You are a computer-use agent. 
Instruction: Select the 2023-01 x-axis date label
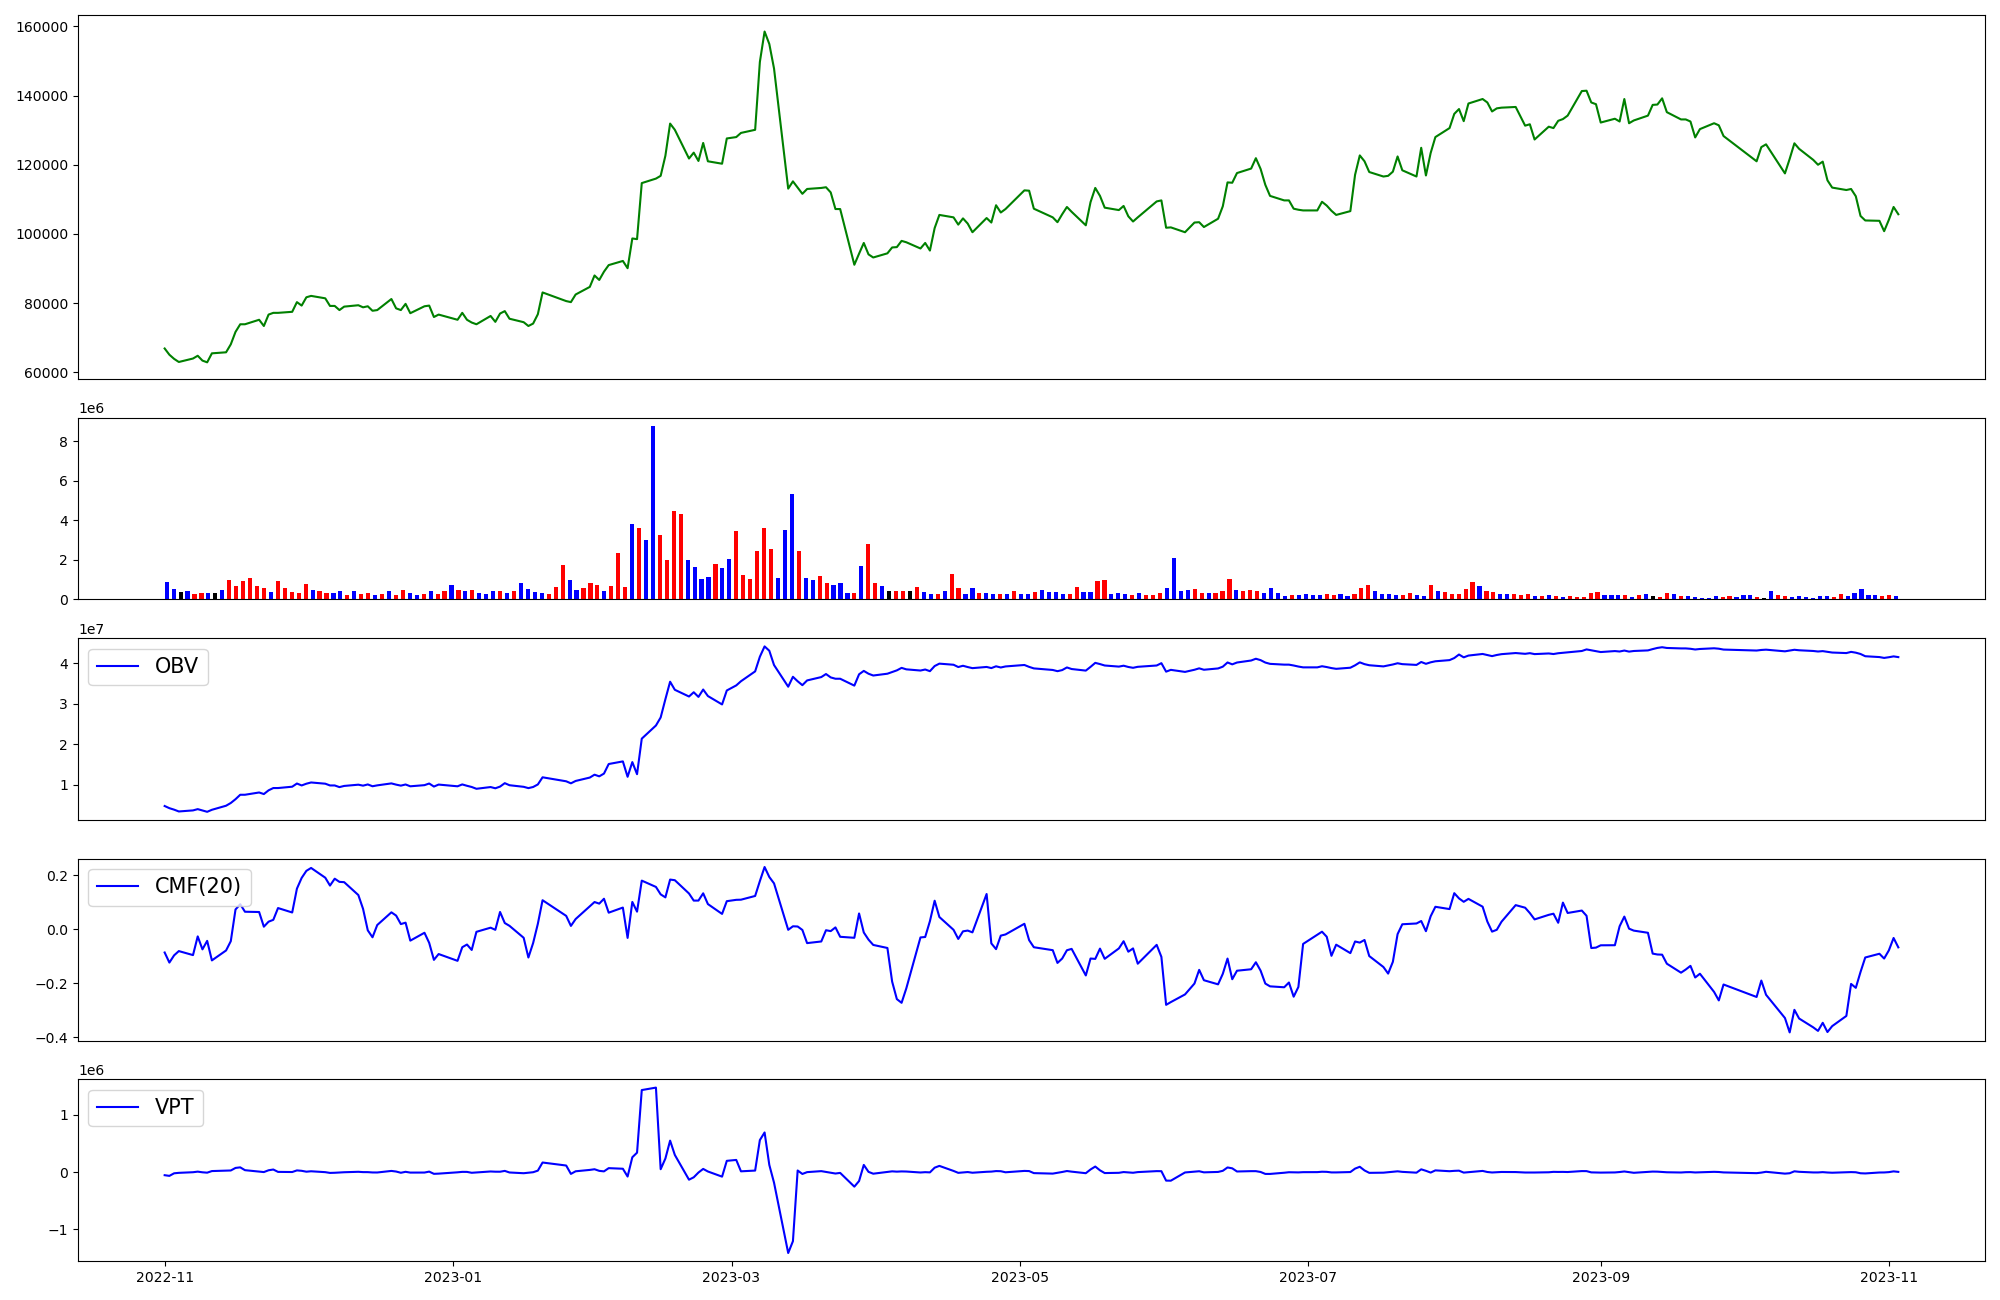(454, 1277)
